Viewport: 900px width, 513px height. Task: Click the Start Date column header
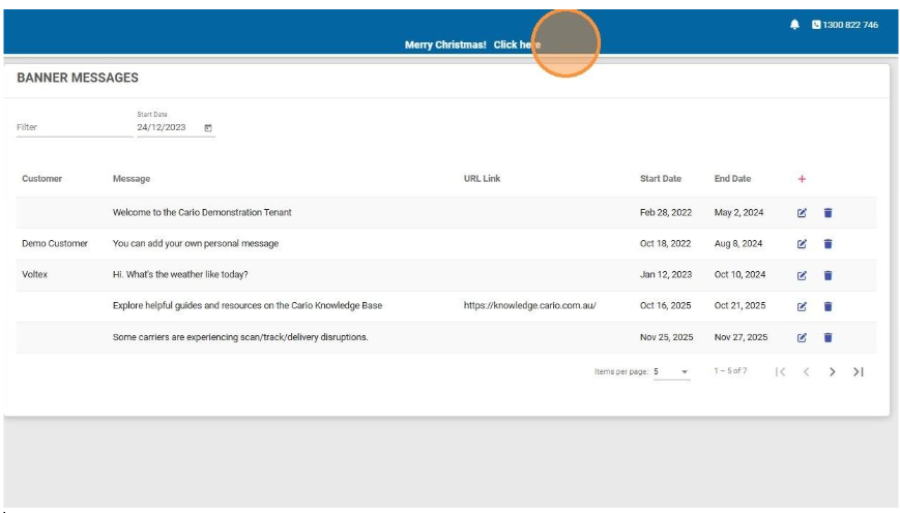660,179
